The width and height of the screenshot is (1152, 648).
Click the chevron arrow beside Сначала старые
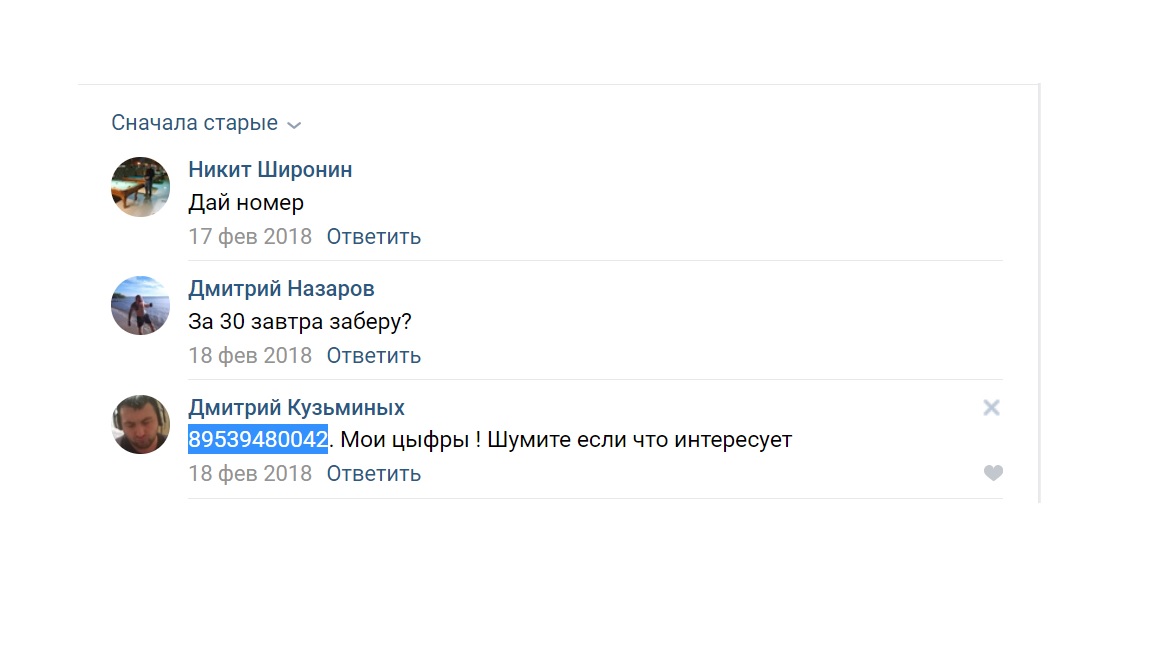coord(295,125)
